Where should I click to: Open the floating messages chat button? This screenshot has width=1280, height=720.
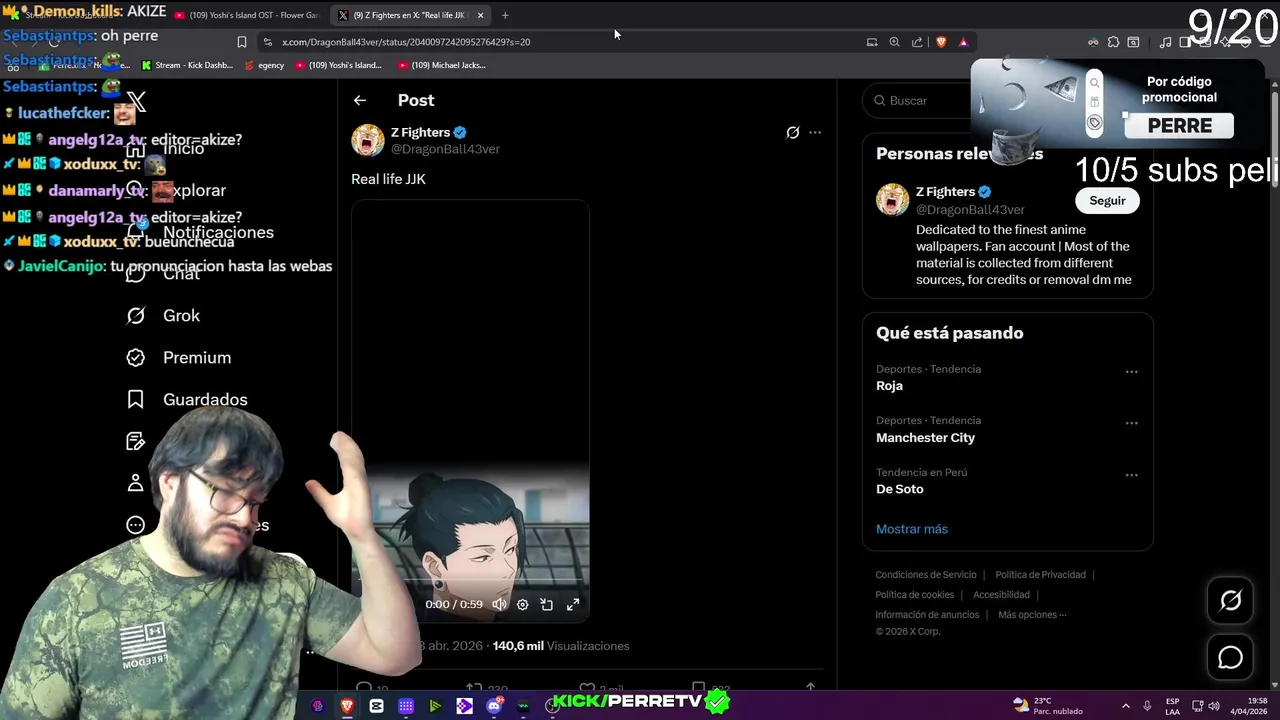pos(1230,658)
